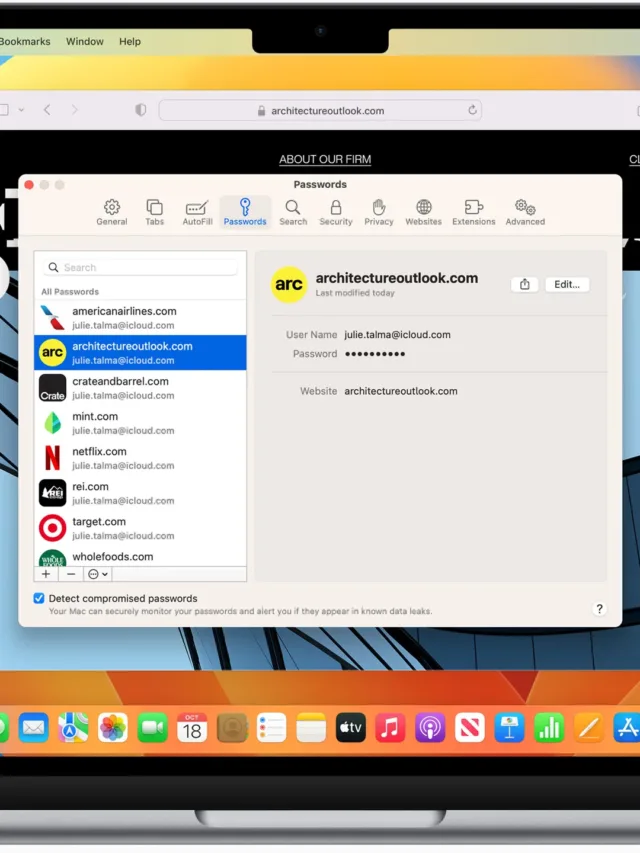Open Mail from the Dock

click(33, 727)
